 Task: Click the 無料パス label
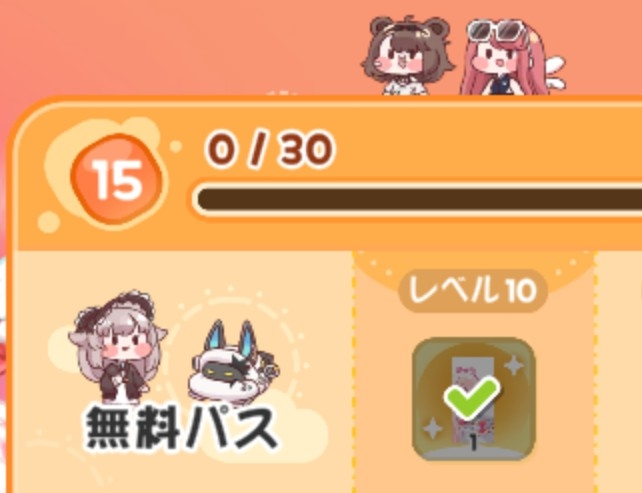pos(181,429)
